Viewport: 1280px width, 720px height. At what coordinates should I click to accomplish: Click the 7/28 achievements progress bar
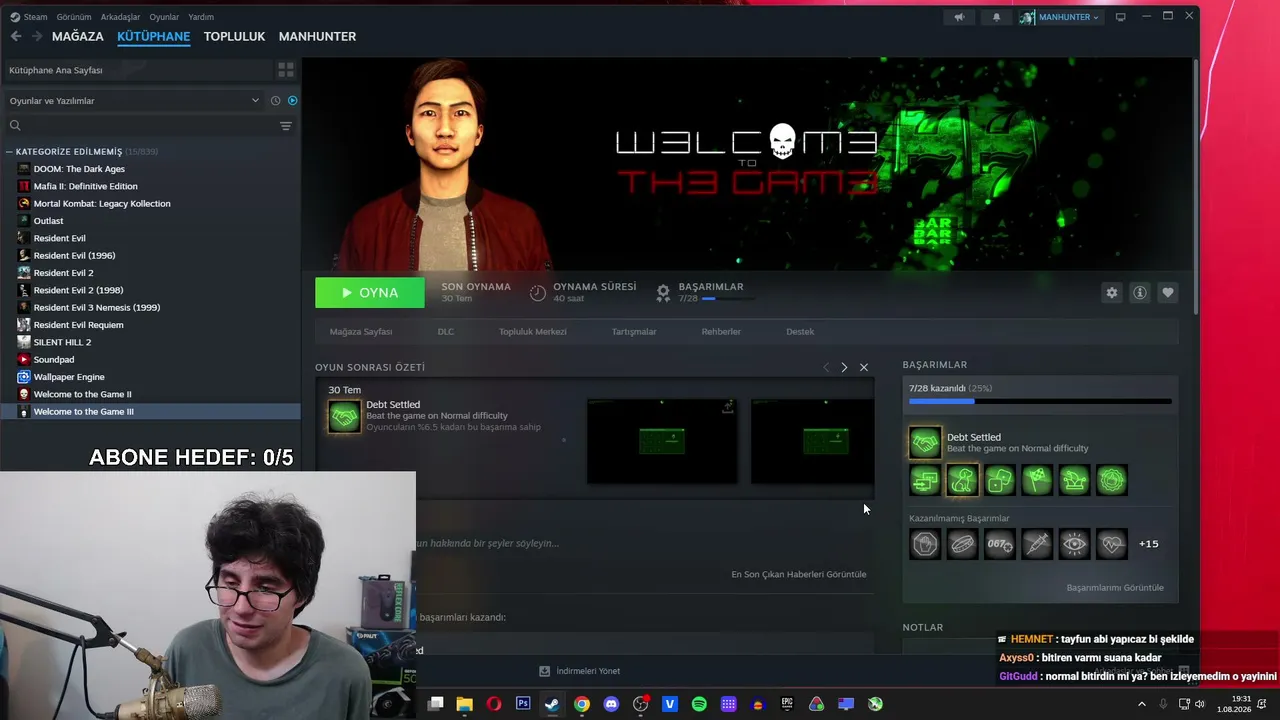1040,401
